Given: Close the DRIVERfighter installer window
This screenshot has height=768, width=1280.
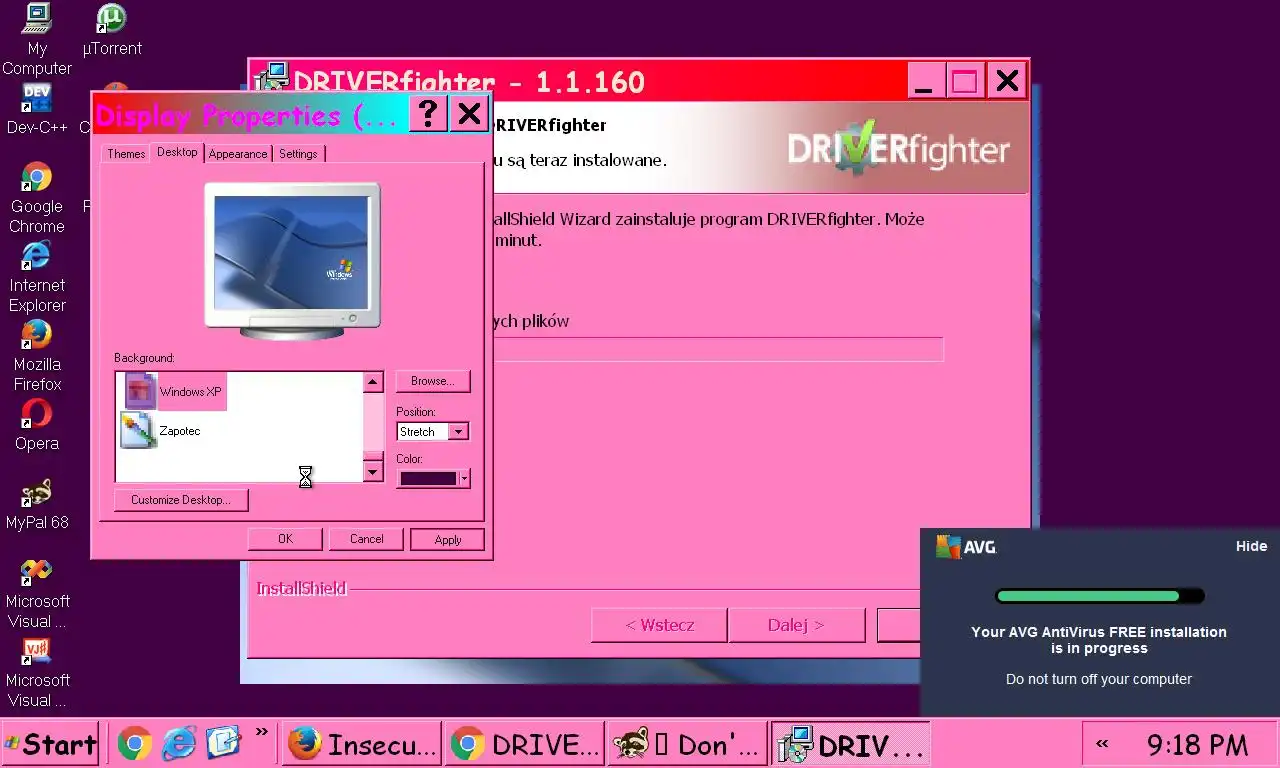Looking at the screenshot, I should (1007, 81).
